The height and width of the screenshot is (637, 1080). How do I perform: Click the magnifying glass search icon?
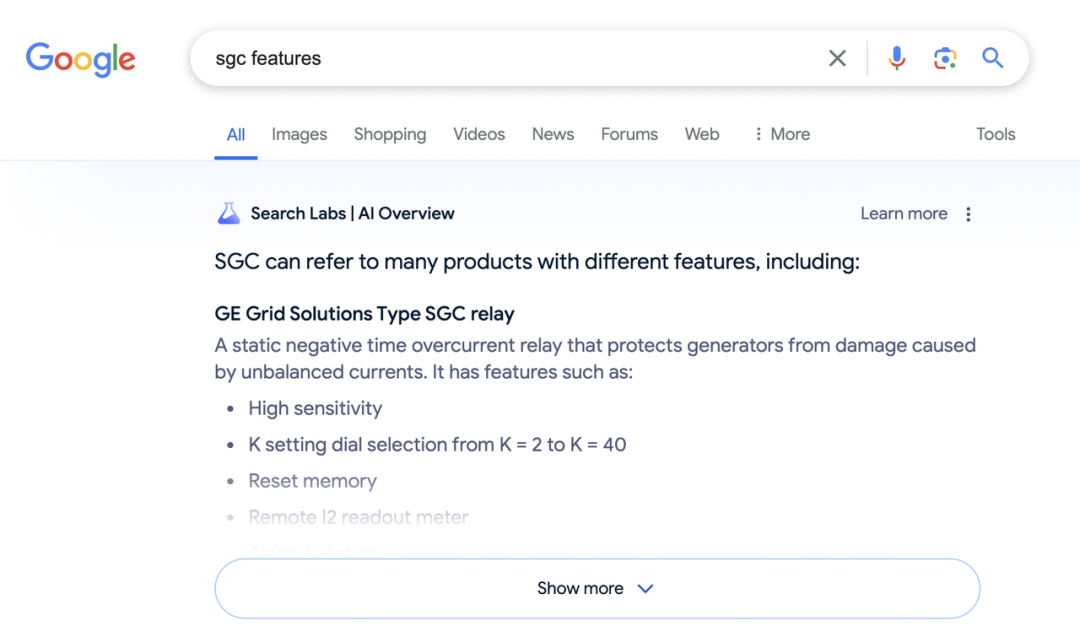point(993,58)
